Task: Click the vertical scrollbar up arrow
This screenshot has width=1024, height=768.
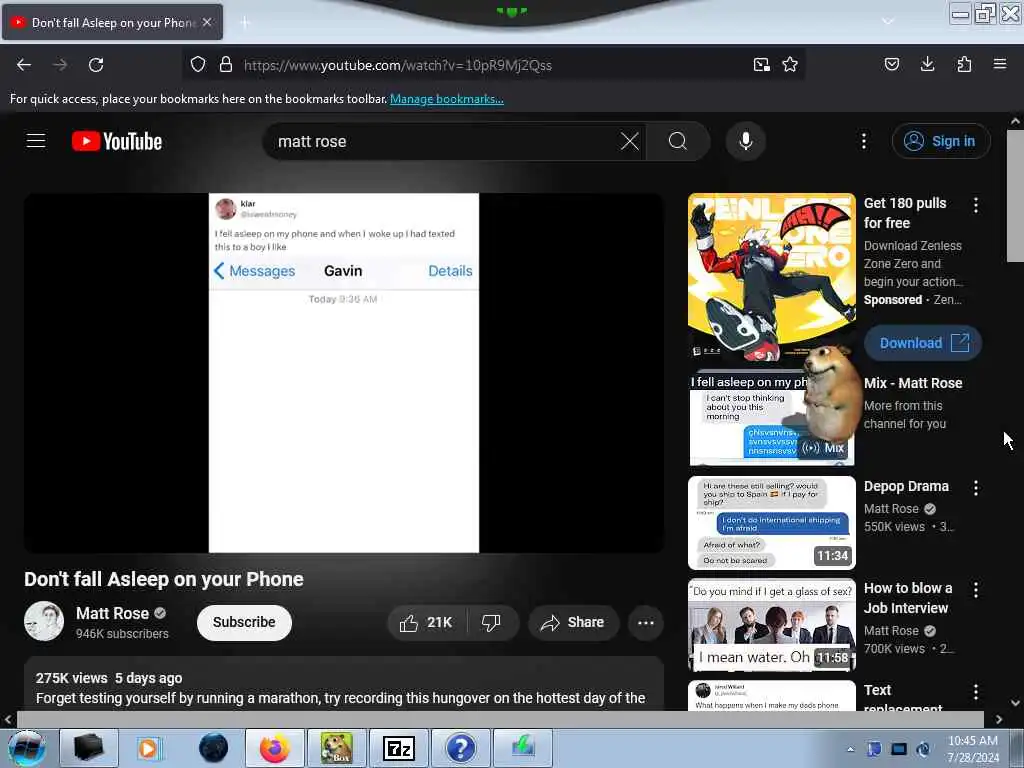Action: [x=1015, y=121]
